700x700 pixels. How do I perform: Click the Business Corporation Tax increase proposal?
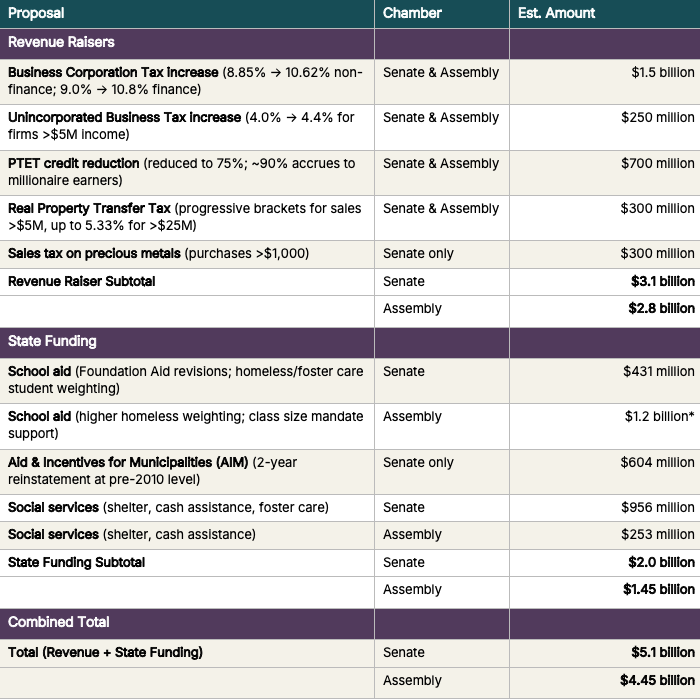(113, 73)
